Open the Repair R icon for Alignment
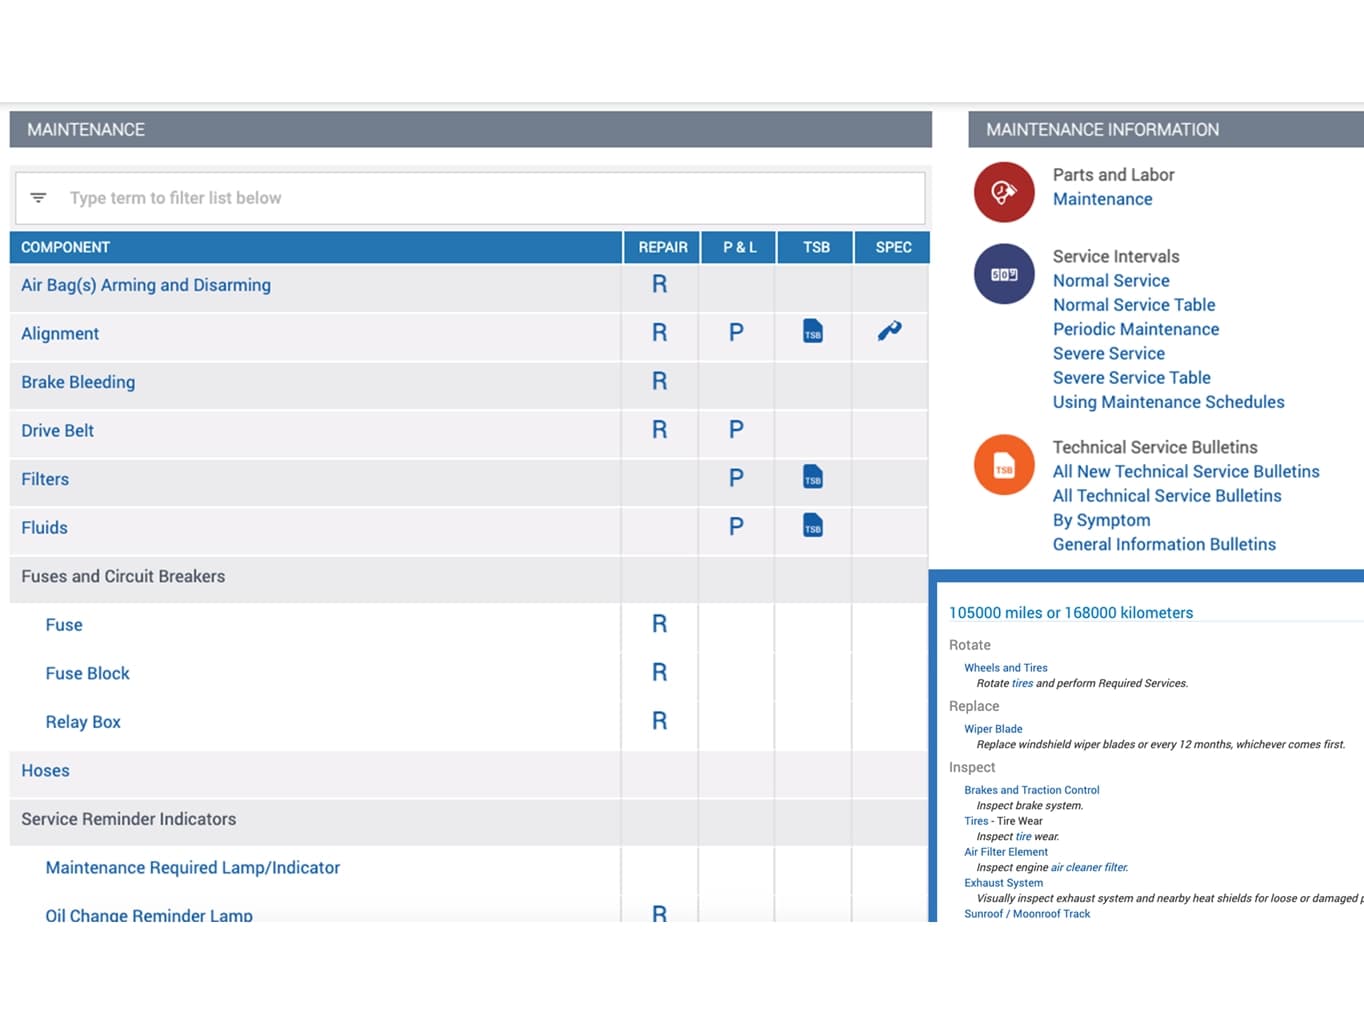 659,332
